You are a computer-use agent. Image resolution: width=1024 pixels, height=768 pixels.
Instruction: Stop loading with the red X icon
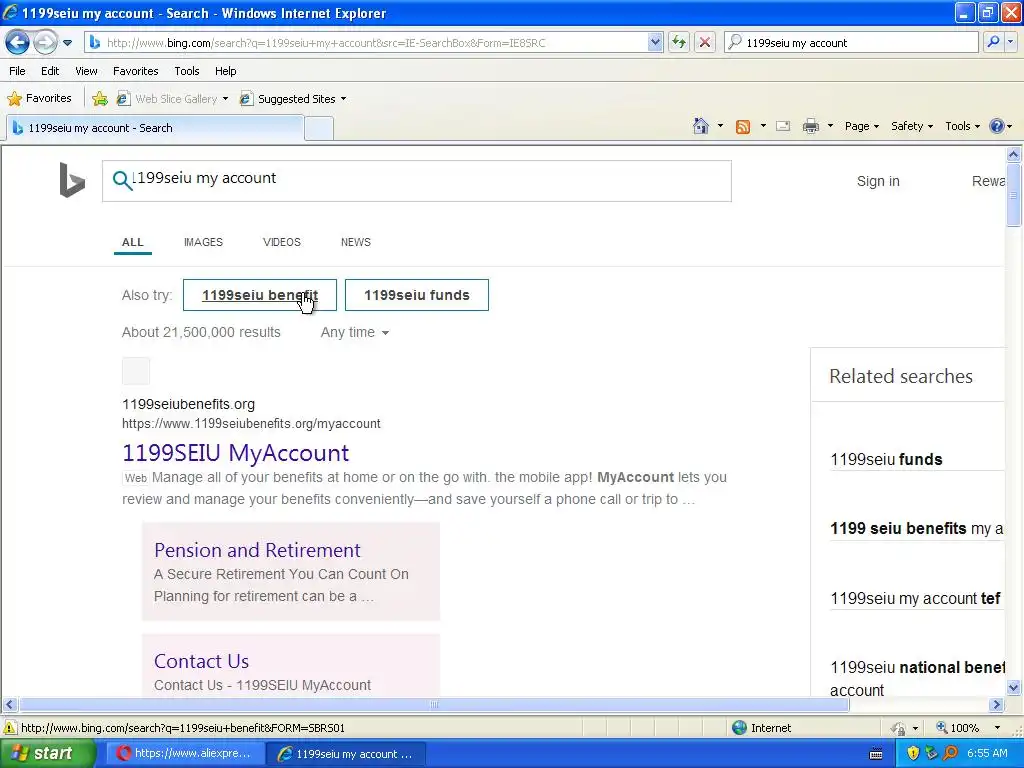click(x=705, y=42)
